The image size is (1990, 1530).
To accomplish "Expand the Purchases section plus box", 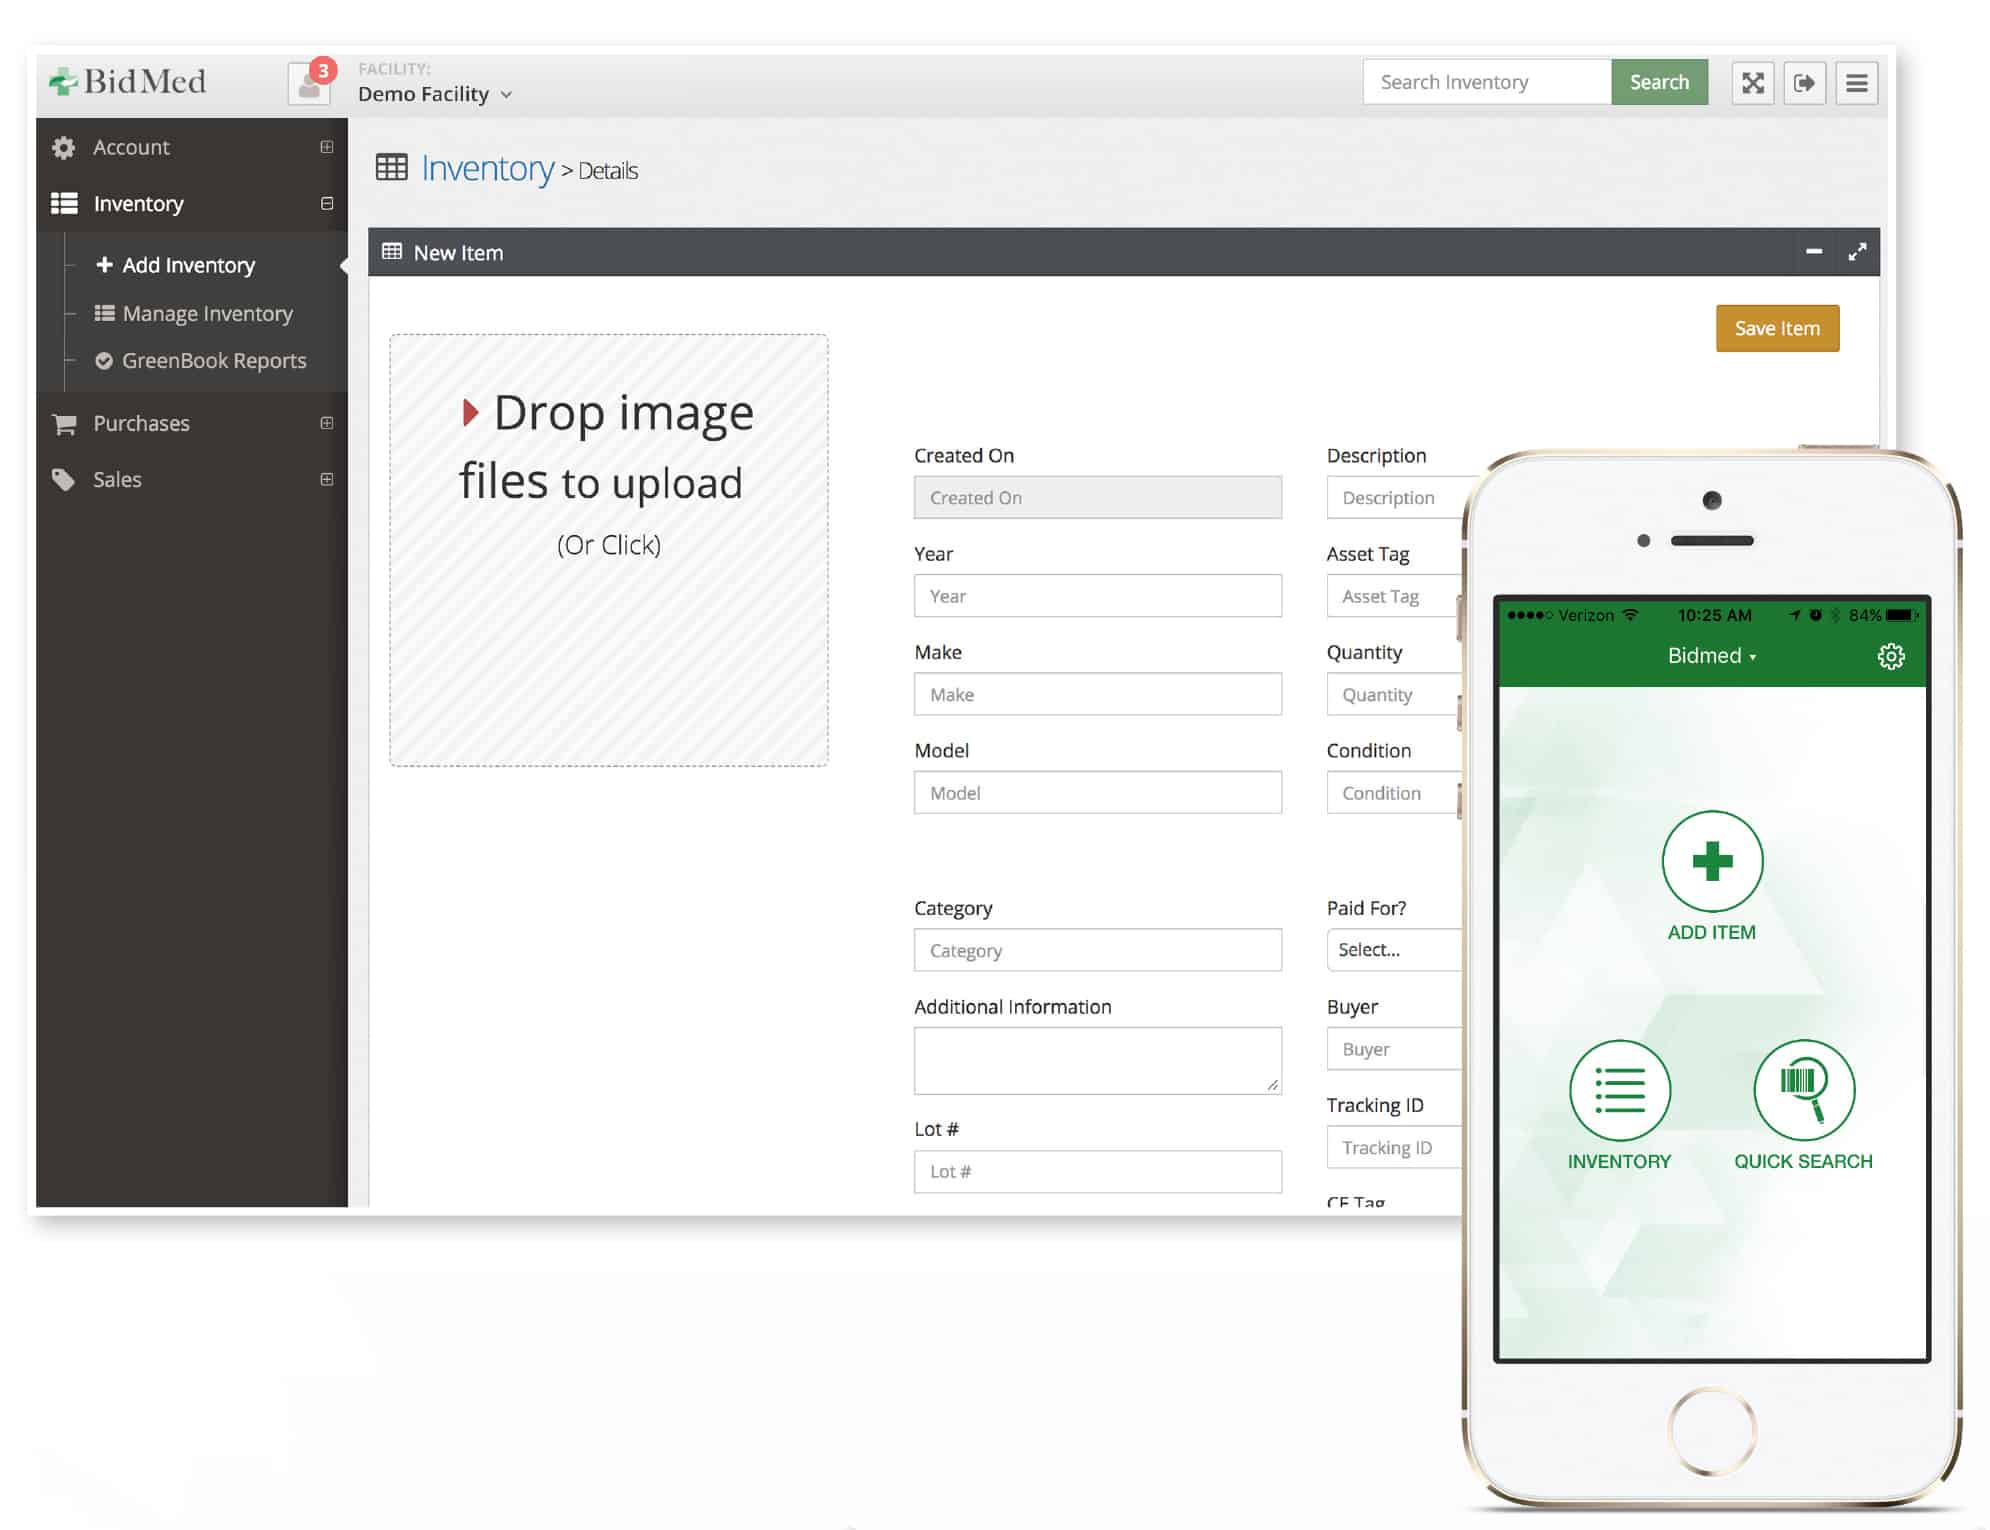I will point(327,423).
